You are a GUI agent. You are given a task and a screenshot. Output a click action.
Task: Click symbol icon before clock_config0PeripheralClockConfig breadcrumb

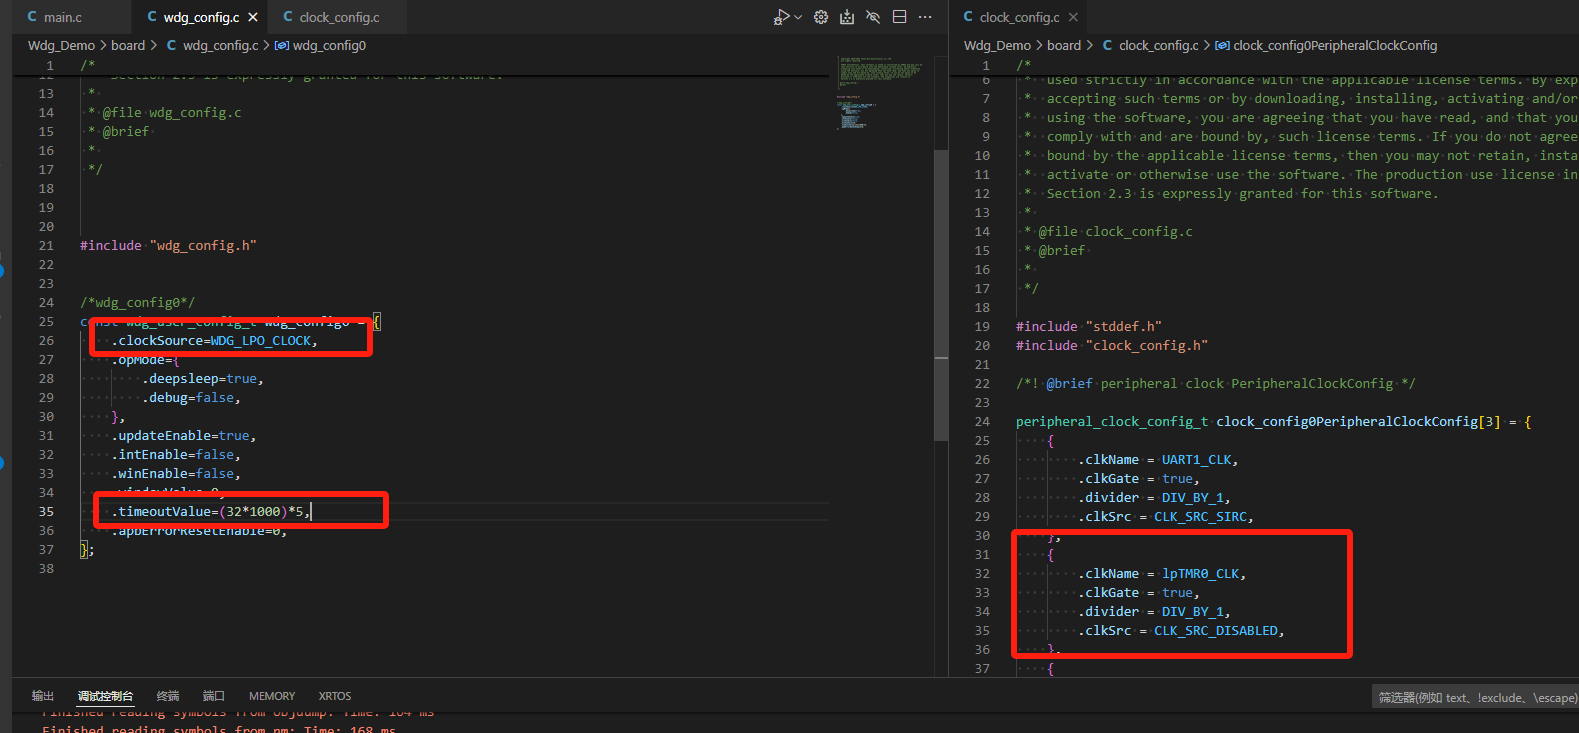tap(1222, 45)
